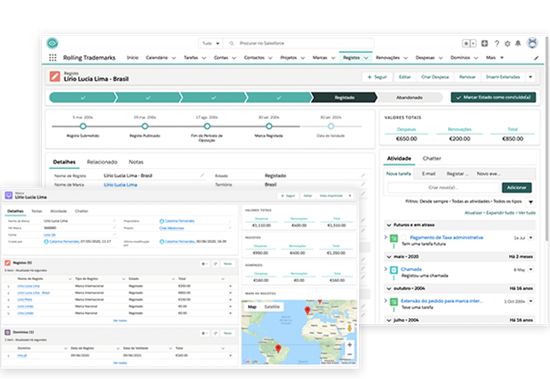Viewport: 550px width, 379px height.
Task: Click the Rolling Trademarks eye logo
Action: [x=53, y=43]
